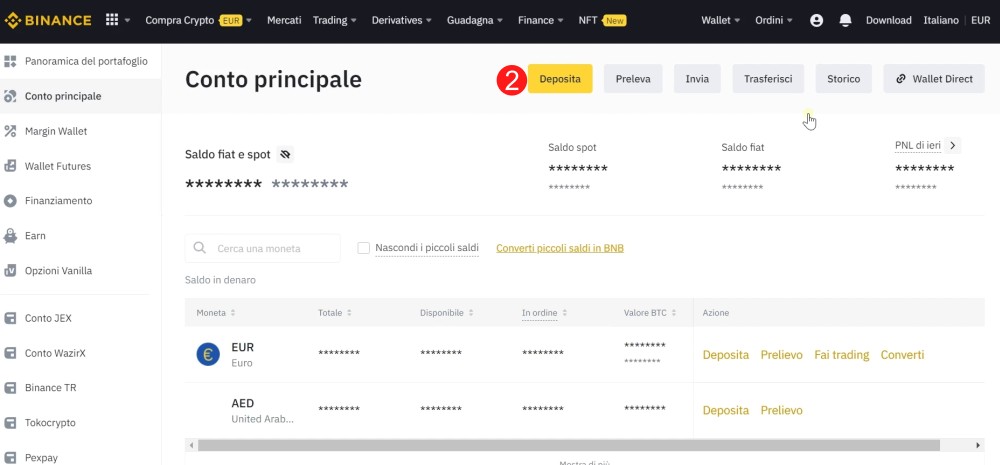Image resolution: width=1000 pixels, height=465 pixels.
Task: Click Deposita in the AED row
Action: [x=726, y=410]
